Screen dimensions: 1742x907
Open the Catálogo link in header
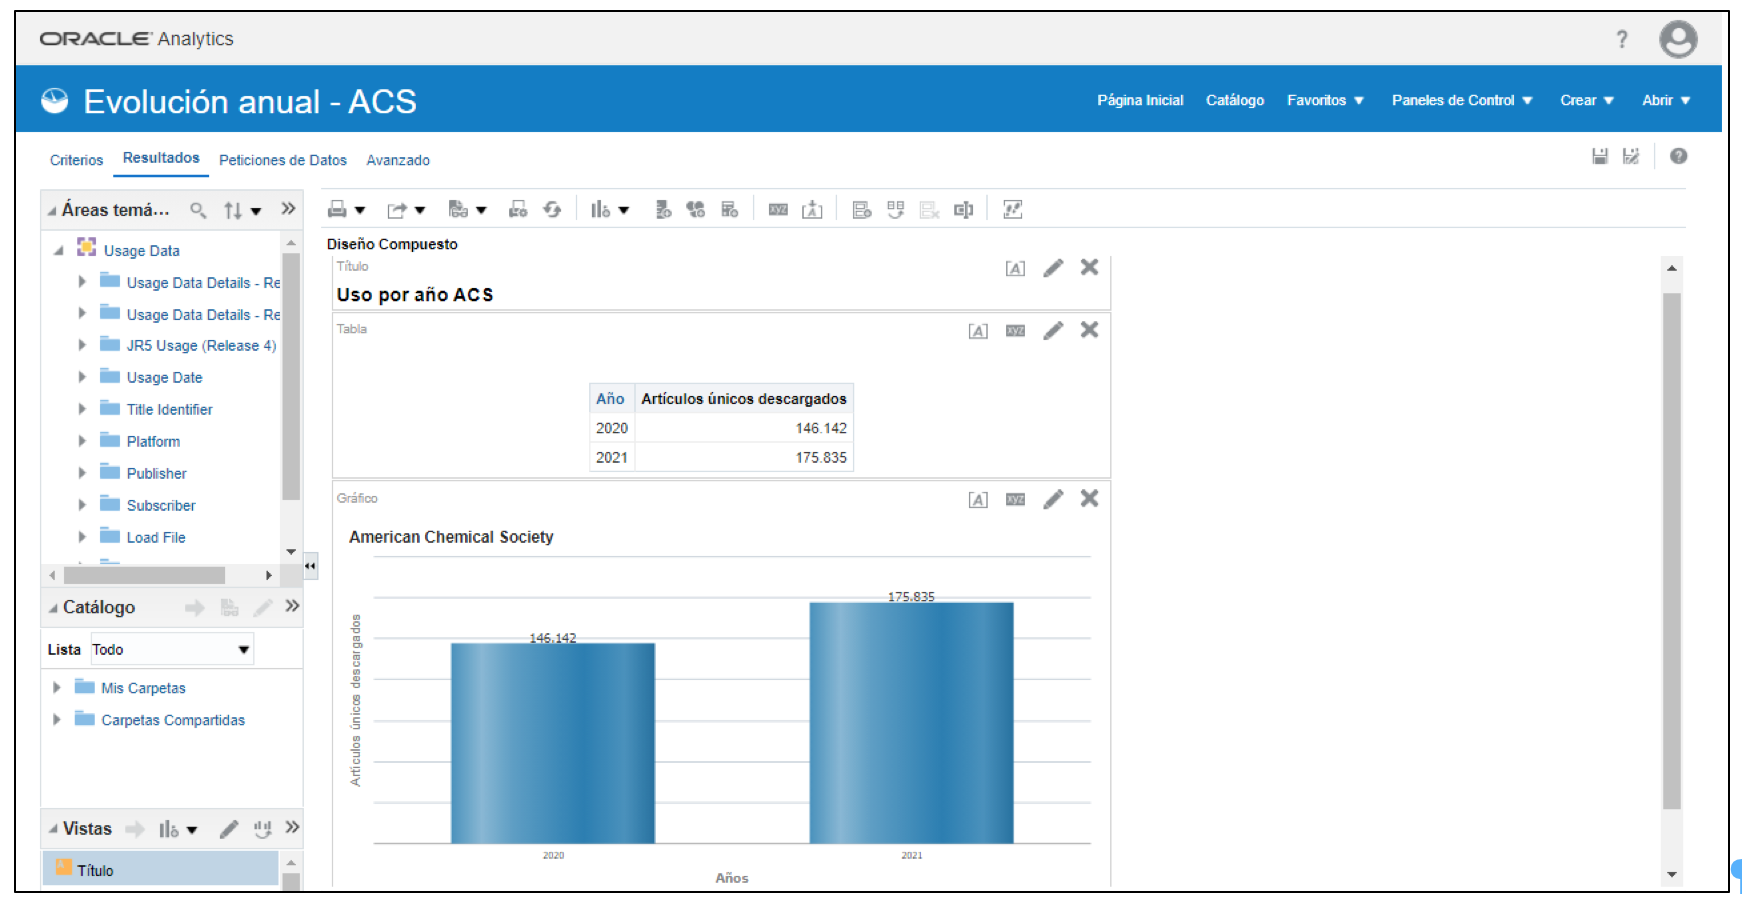point(1234,100)
